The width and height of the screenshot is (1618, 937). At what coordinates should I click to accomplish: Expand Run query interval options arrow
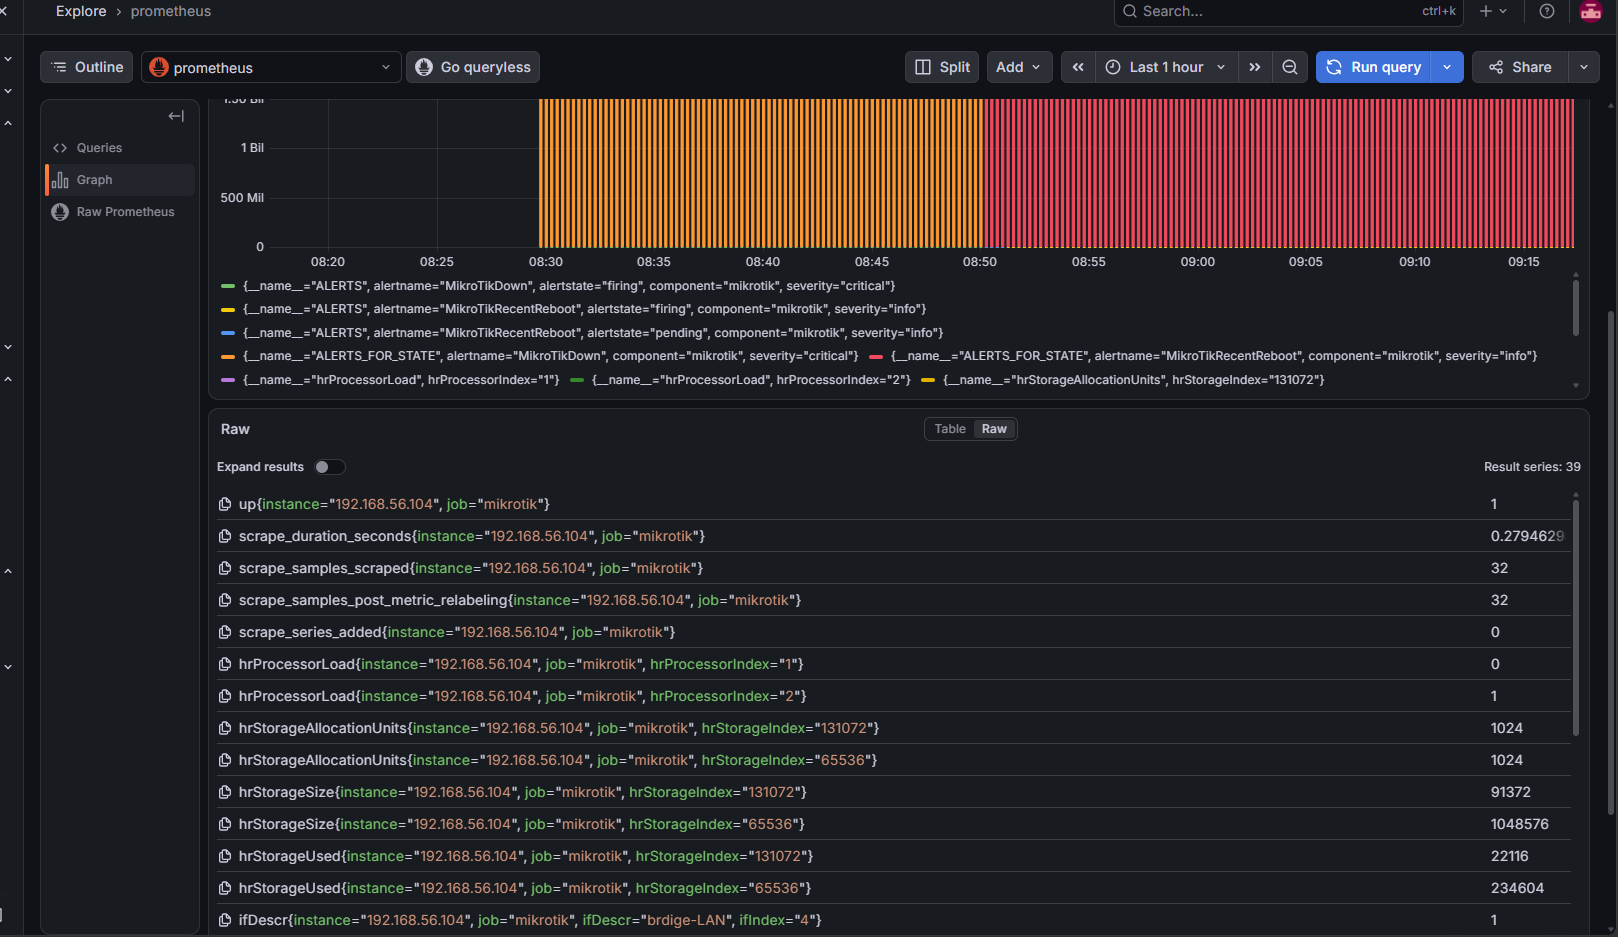[1447, 67]
